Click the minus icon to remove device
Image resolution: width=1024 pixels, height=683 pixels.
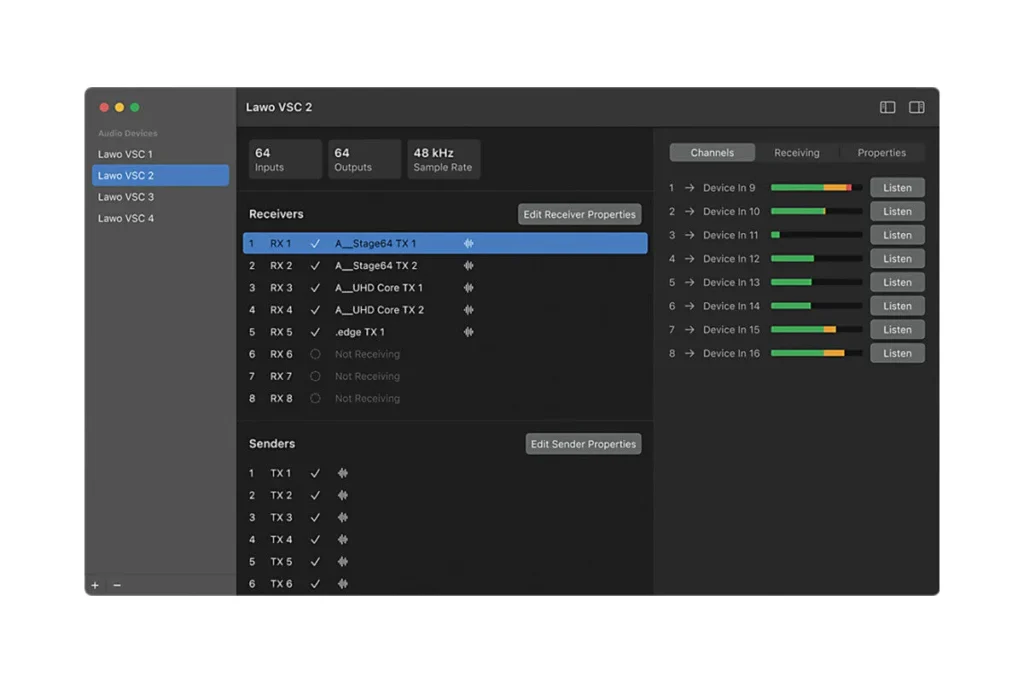[117, 585]
